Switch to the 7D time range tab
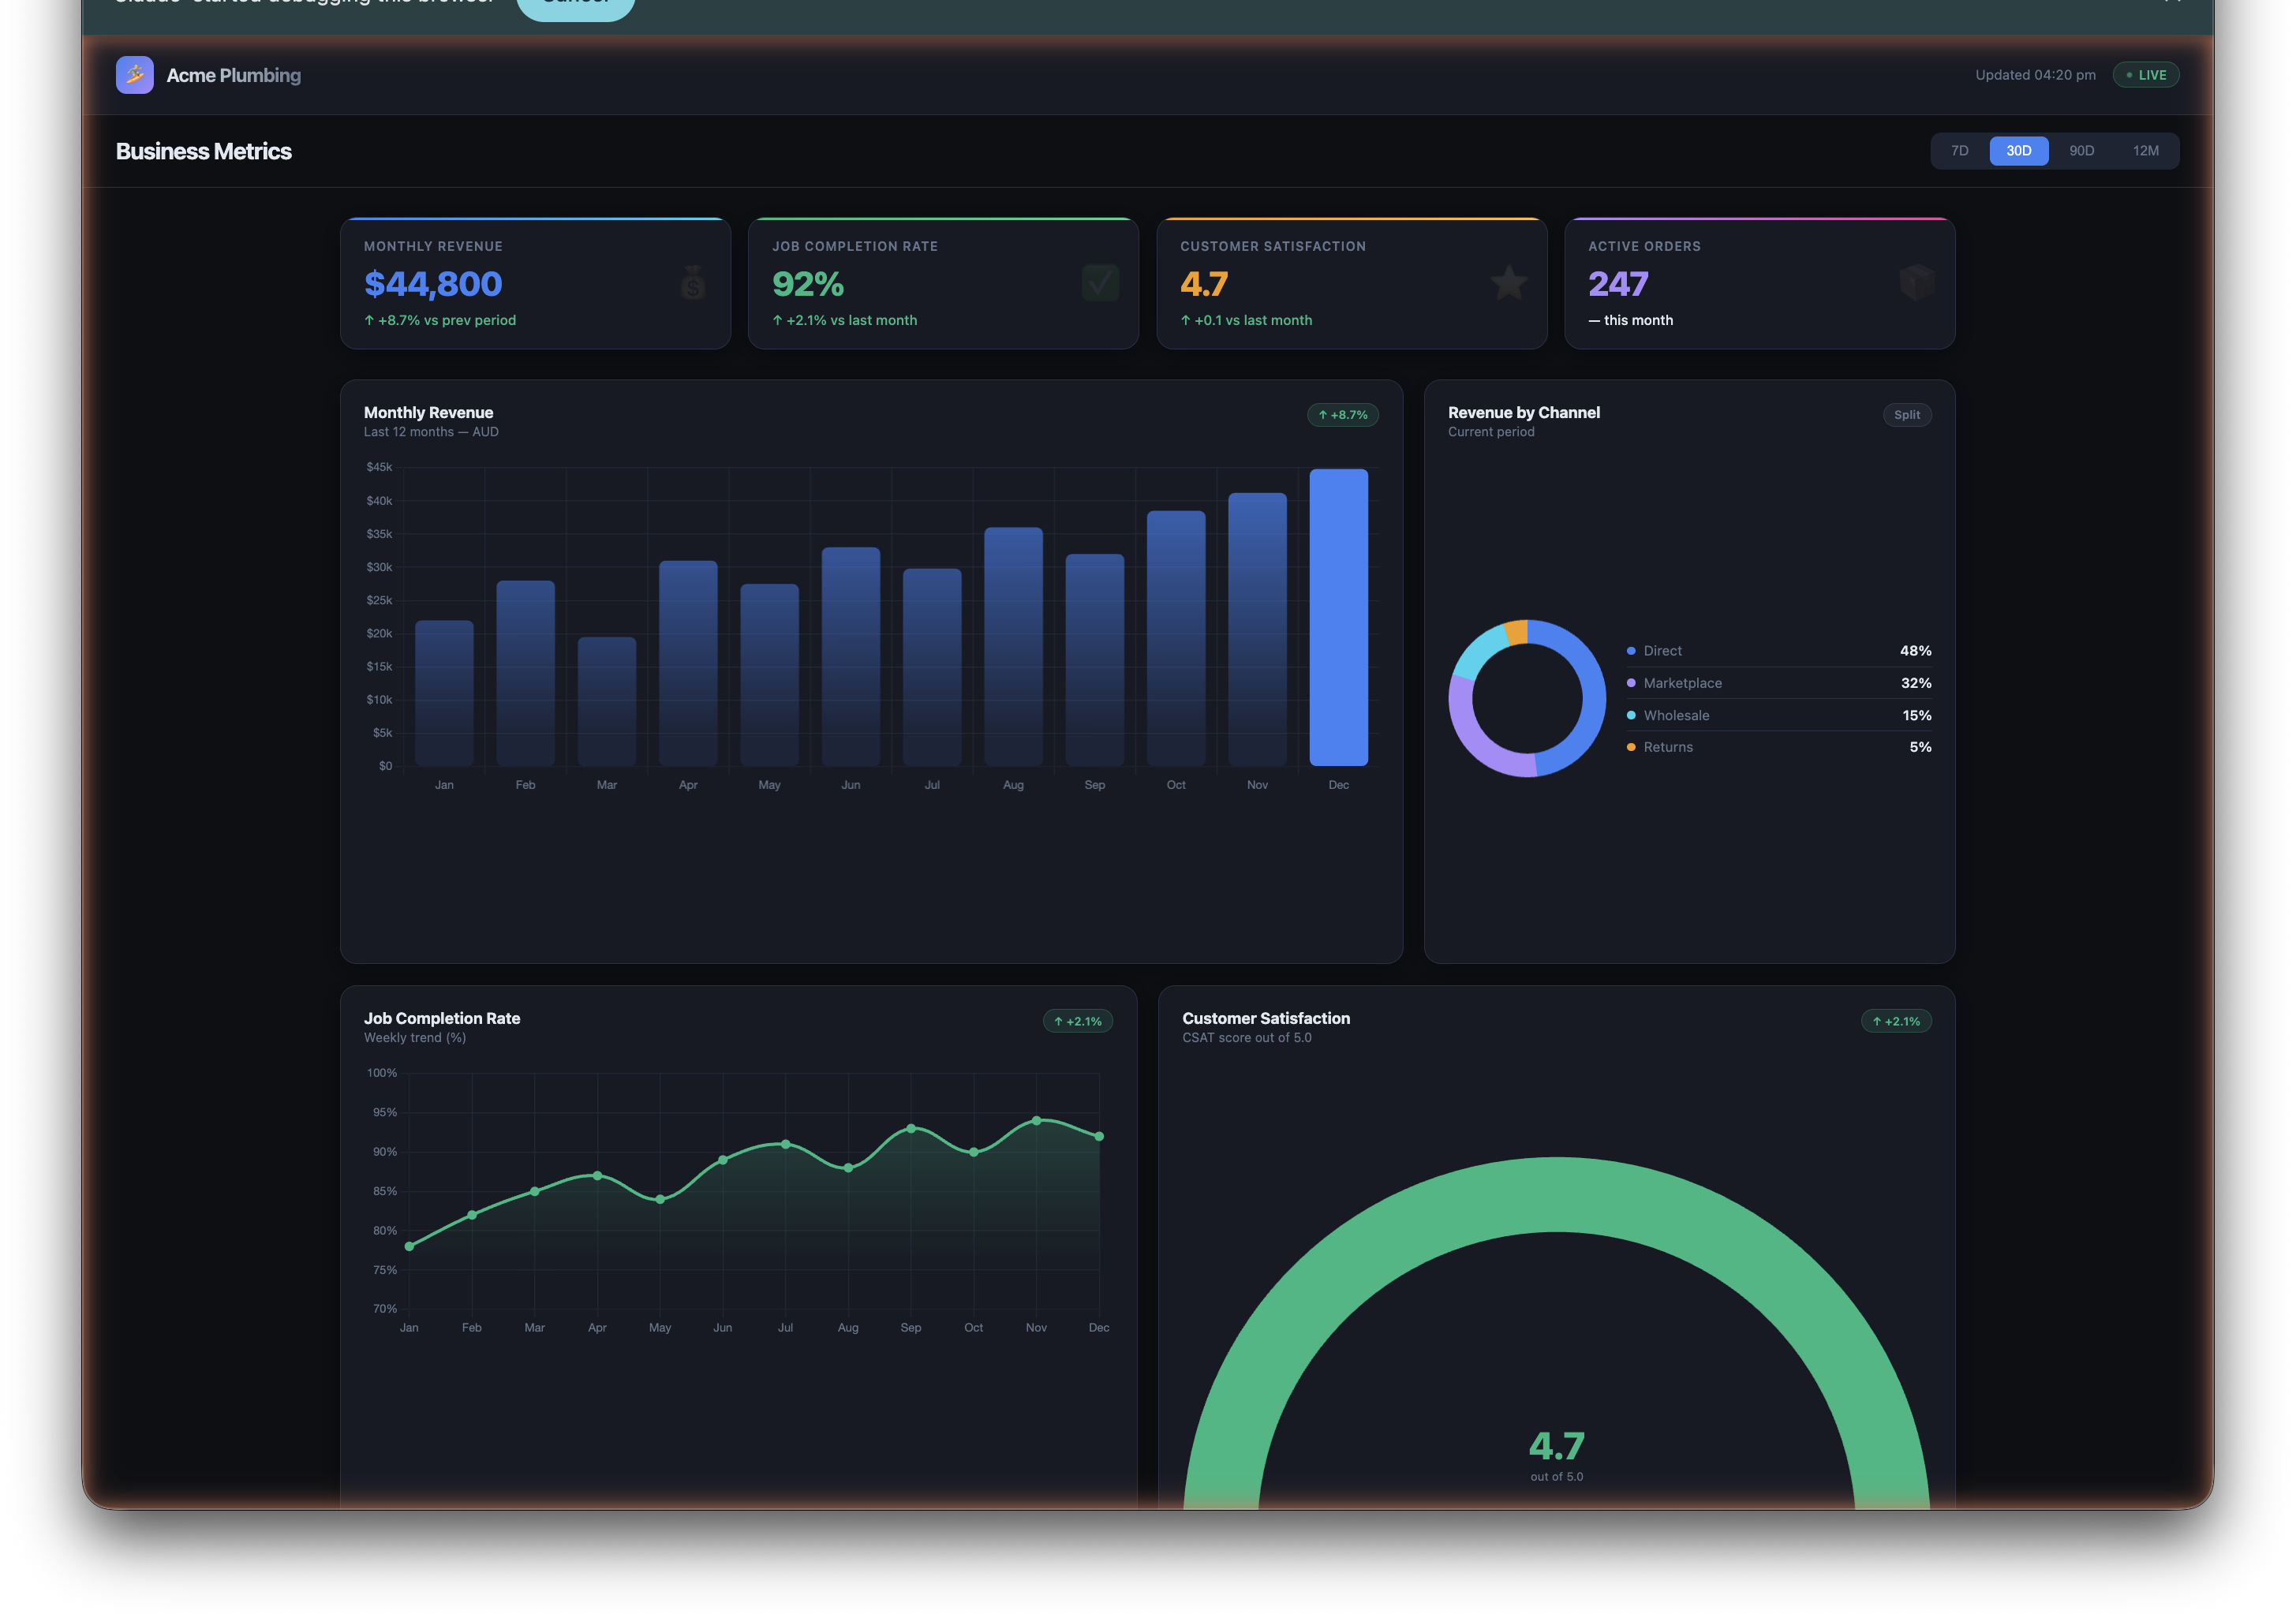This screenshot has height=1614, width=2296. pyautogui.click(x=1959, y=150)
